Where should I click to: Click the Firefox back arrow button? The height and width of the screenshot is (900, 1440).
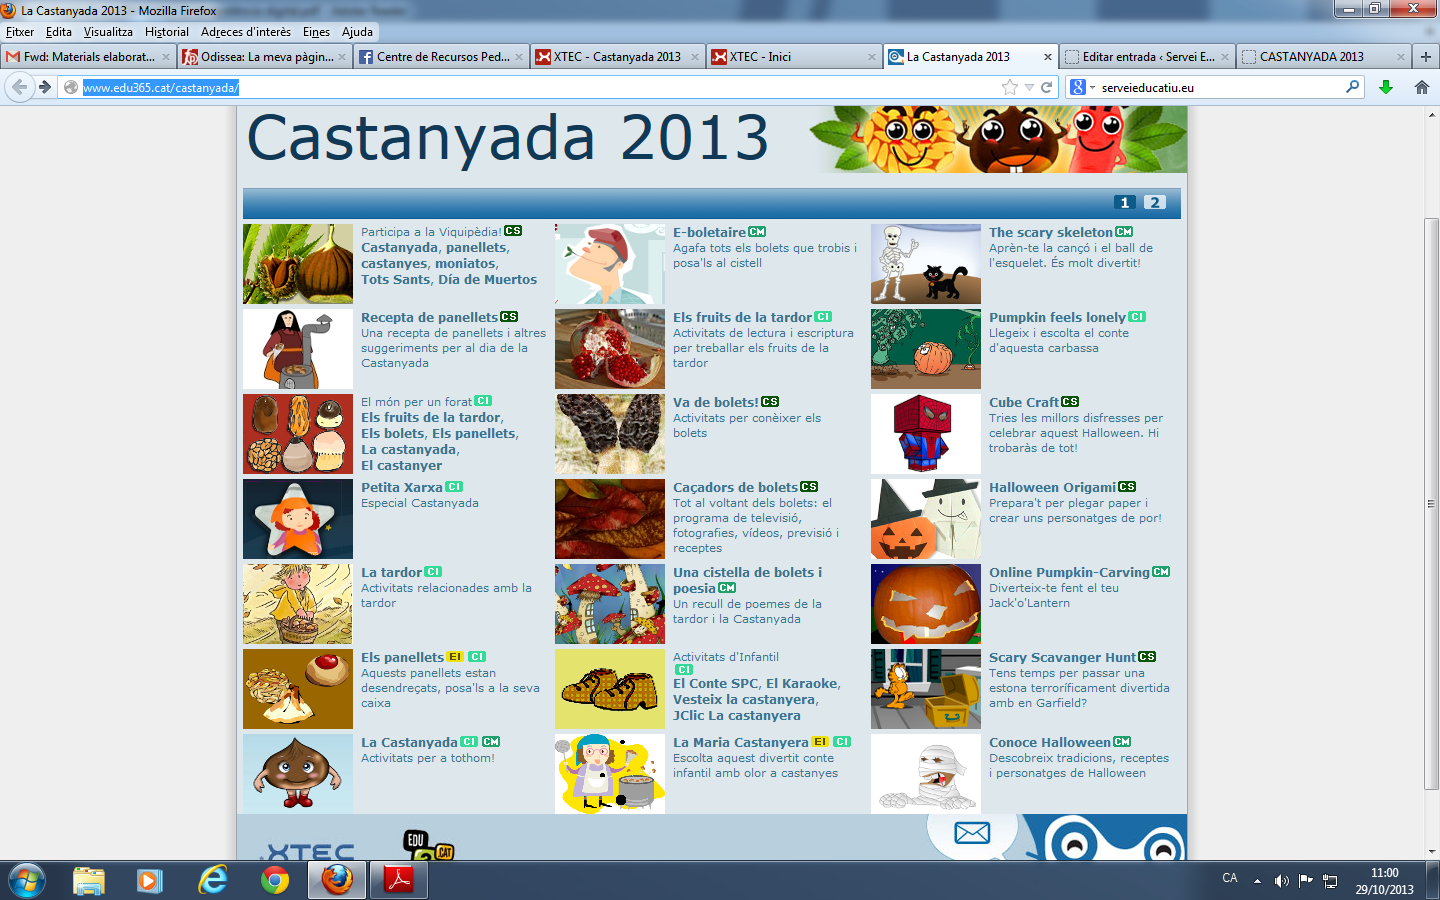[x=19, y=88]
